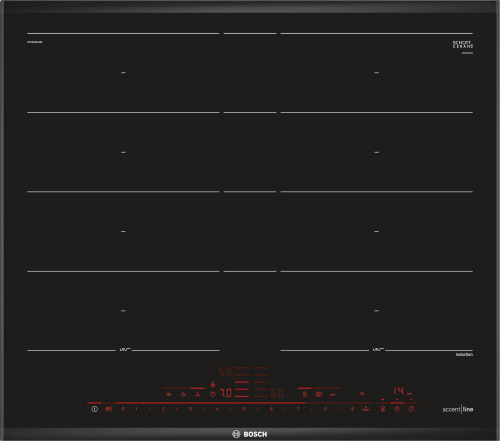500x441 pixels.
Task: Toggle the FlexInduction zone link symbol
Action: tap(305, 395)
